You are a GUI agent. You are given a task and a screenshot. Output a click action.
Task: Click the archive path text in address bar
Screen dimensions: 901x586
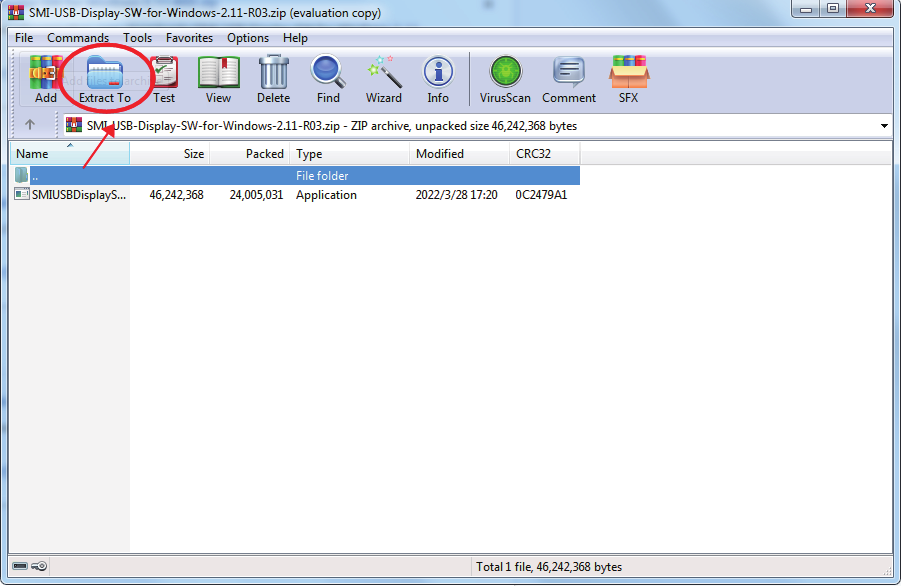point(332,126)
